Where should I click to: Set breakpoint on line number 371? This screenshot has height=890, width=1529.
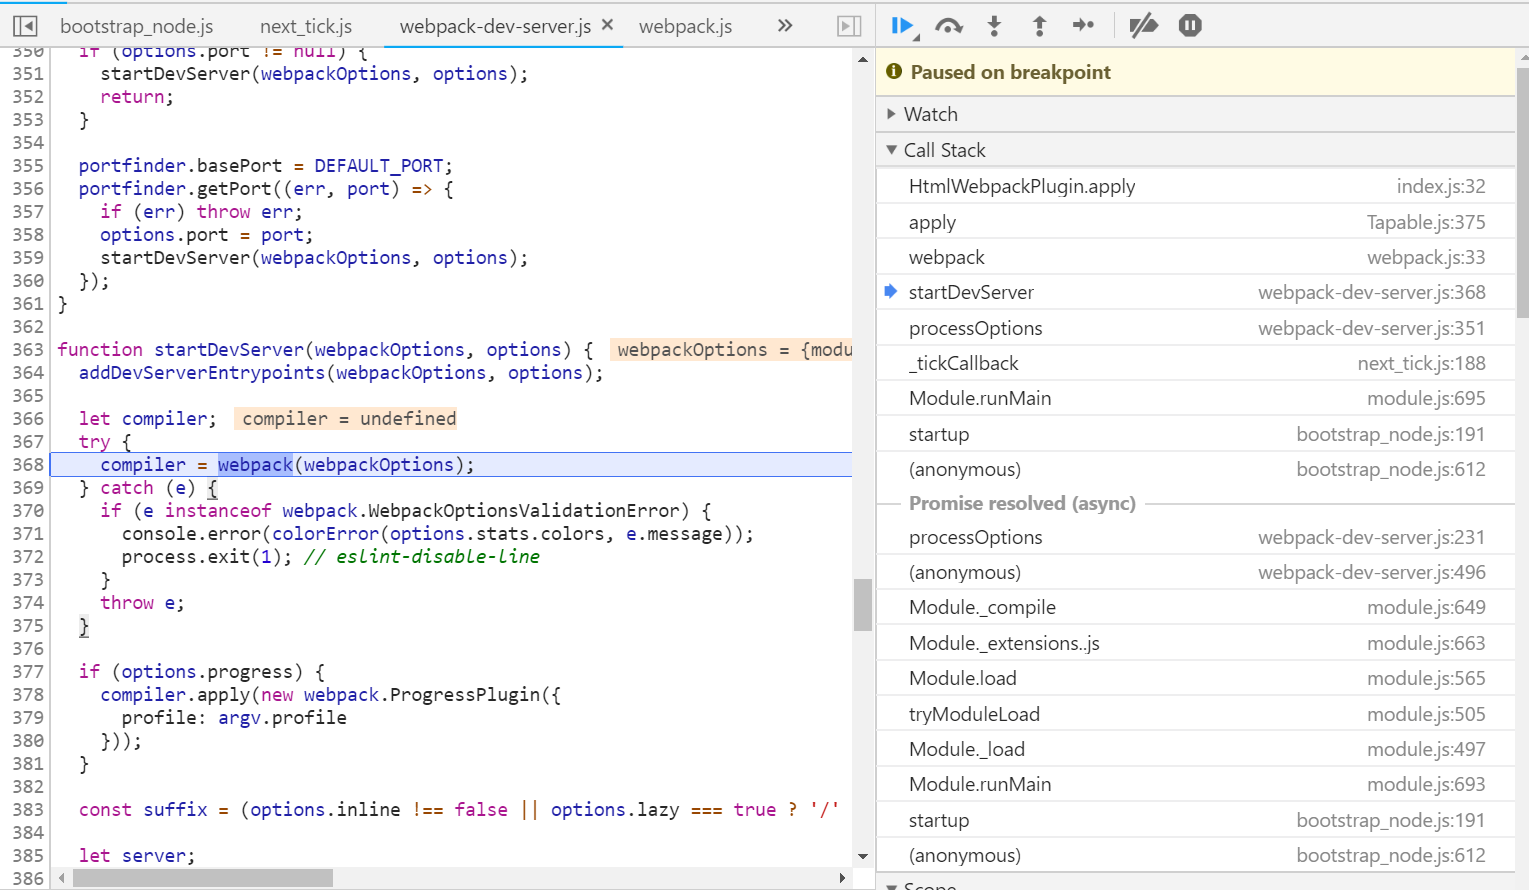coord(28,533)
